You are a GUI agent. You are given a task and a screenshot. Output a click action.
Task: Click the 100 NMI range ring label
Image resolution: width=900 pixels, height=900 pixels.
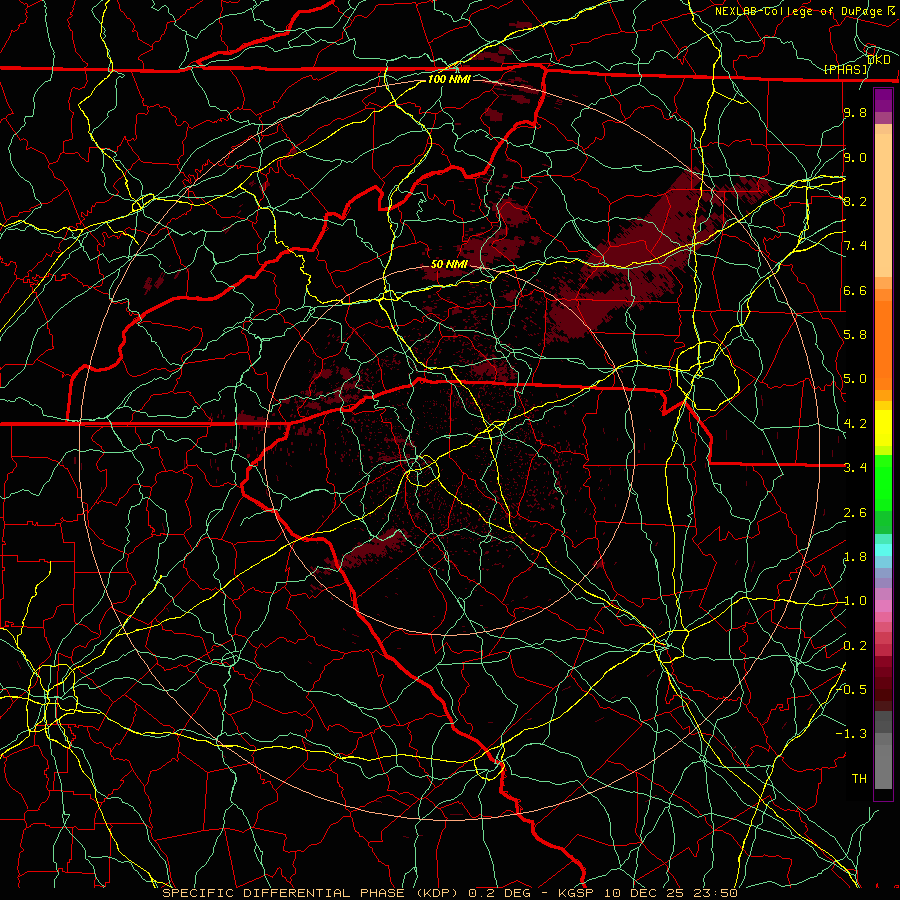pyautogui.click(x=449, y=79)
